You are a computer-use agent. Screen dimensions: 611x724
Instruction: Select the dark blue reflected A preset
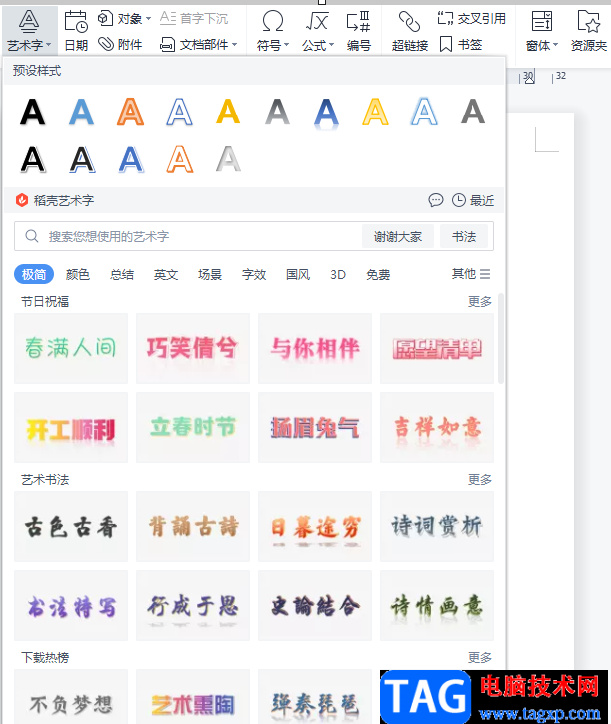[326, 113]
